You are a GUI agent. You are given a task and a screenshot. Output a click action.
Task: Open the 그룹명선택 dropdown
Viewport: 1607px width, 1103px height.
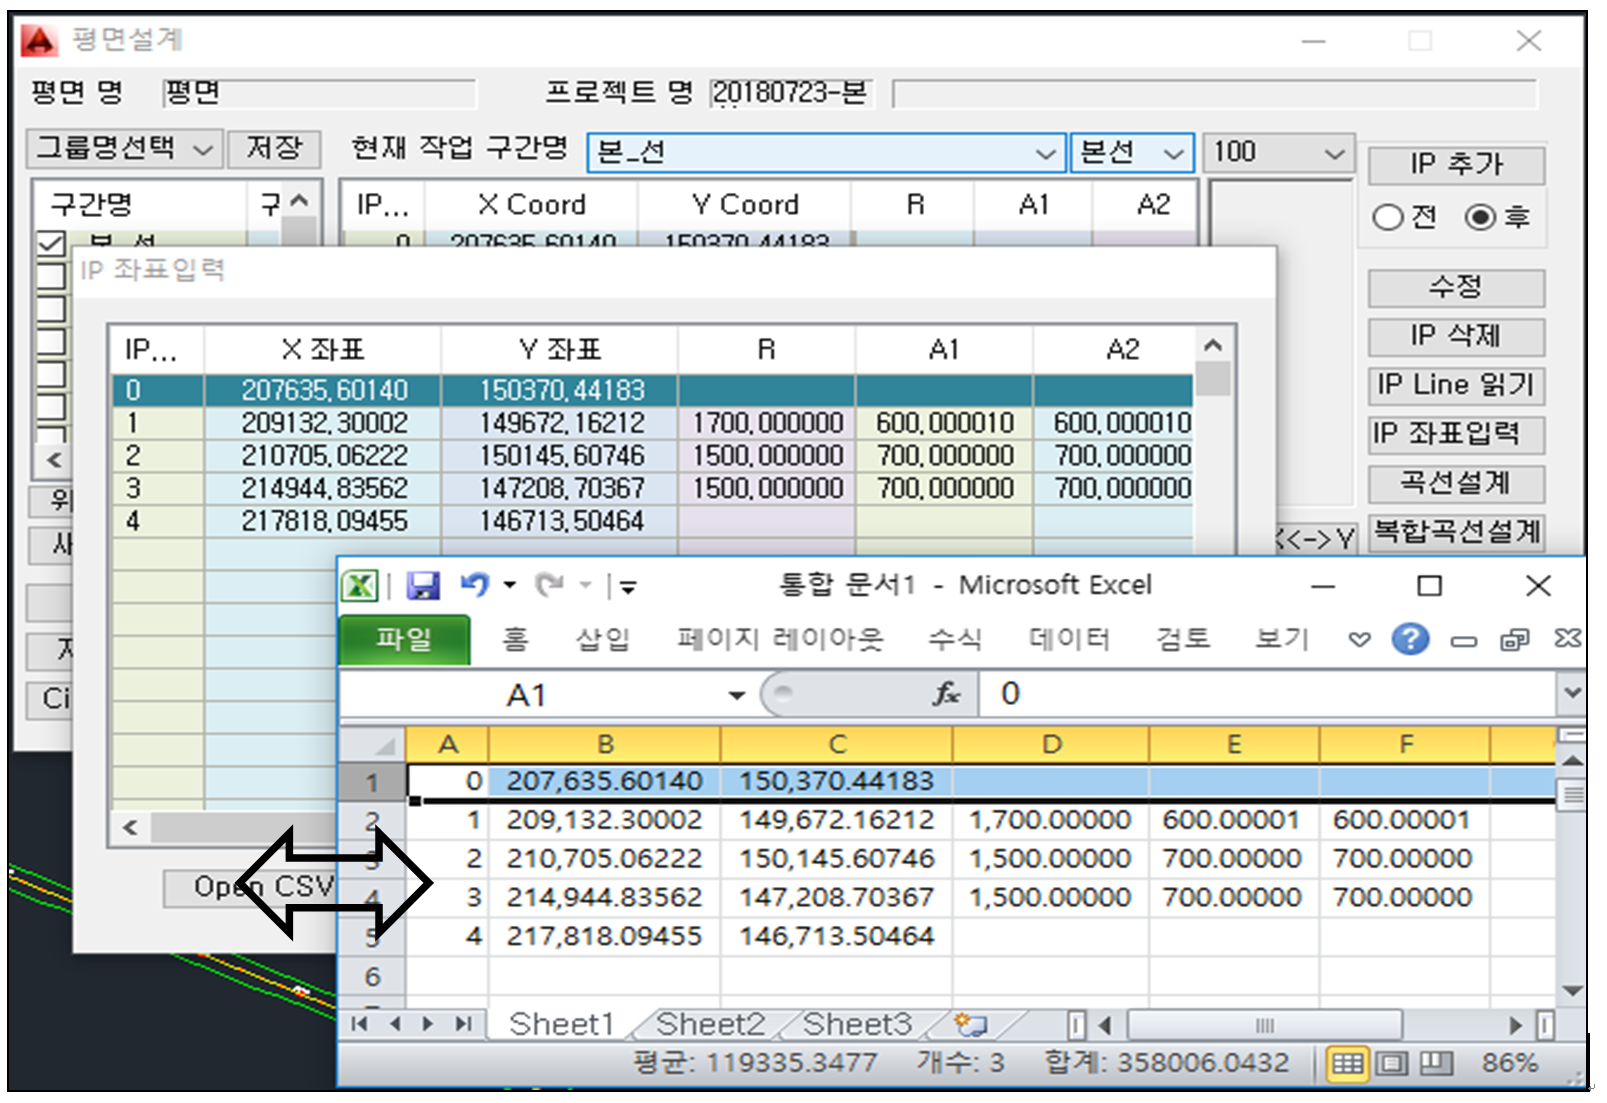coord(124,150)
